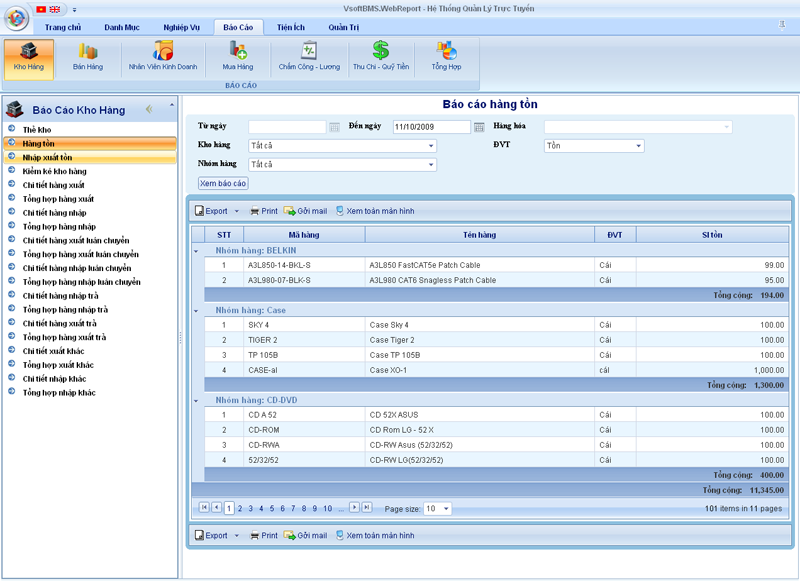Open calendar picker for Từ ngày
The height and width of the screenshot is (581, 800).
point(334,127)
